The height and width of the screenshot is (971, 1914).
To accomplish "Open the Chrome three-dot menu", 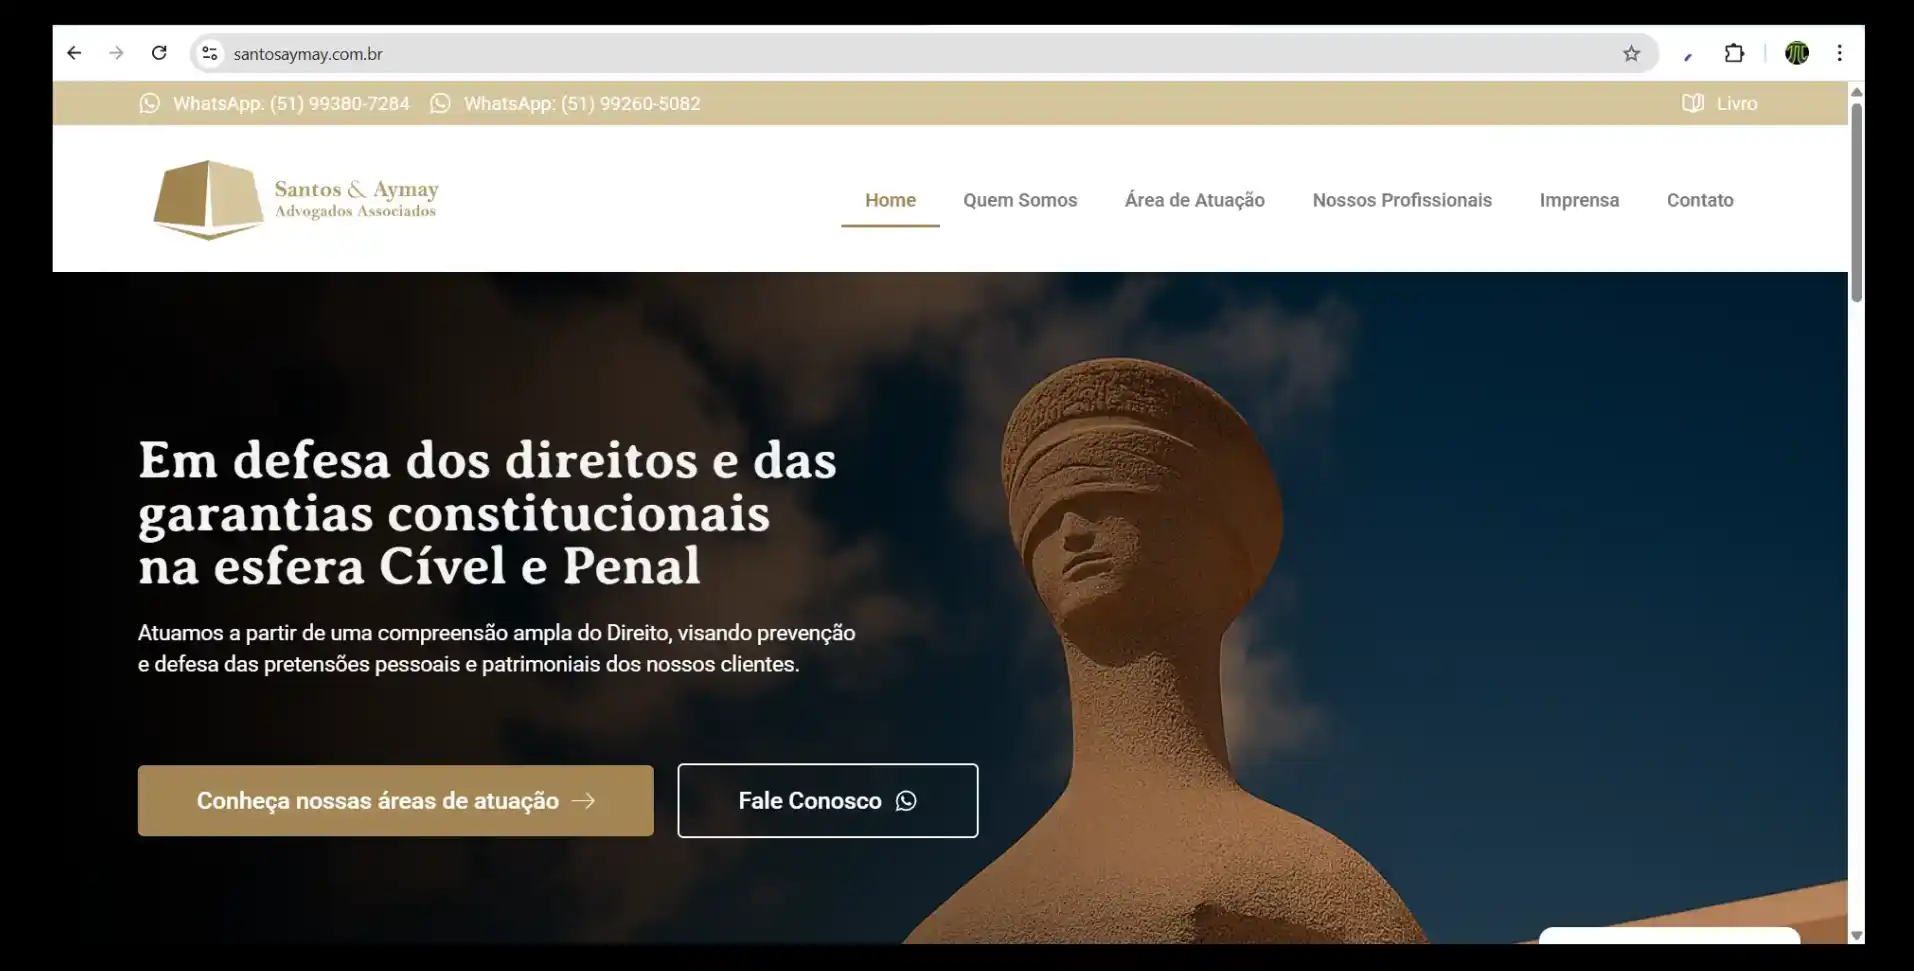I will 1839,53.
